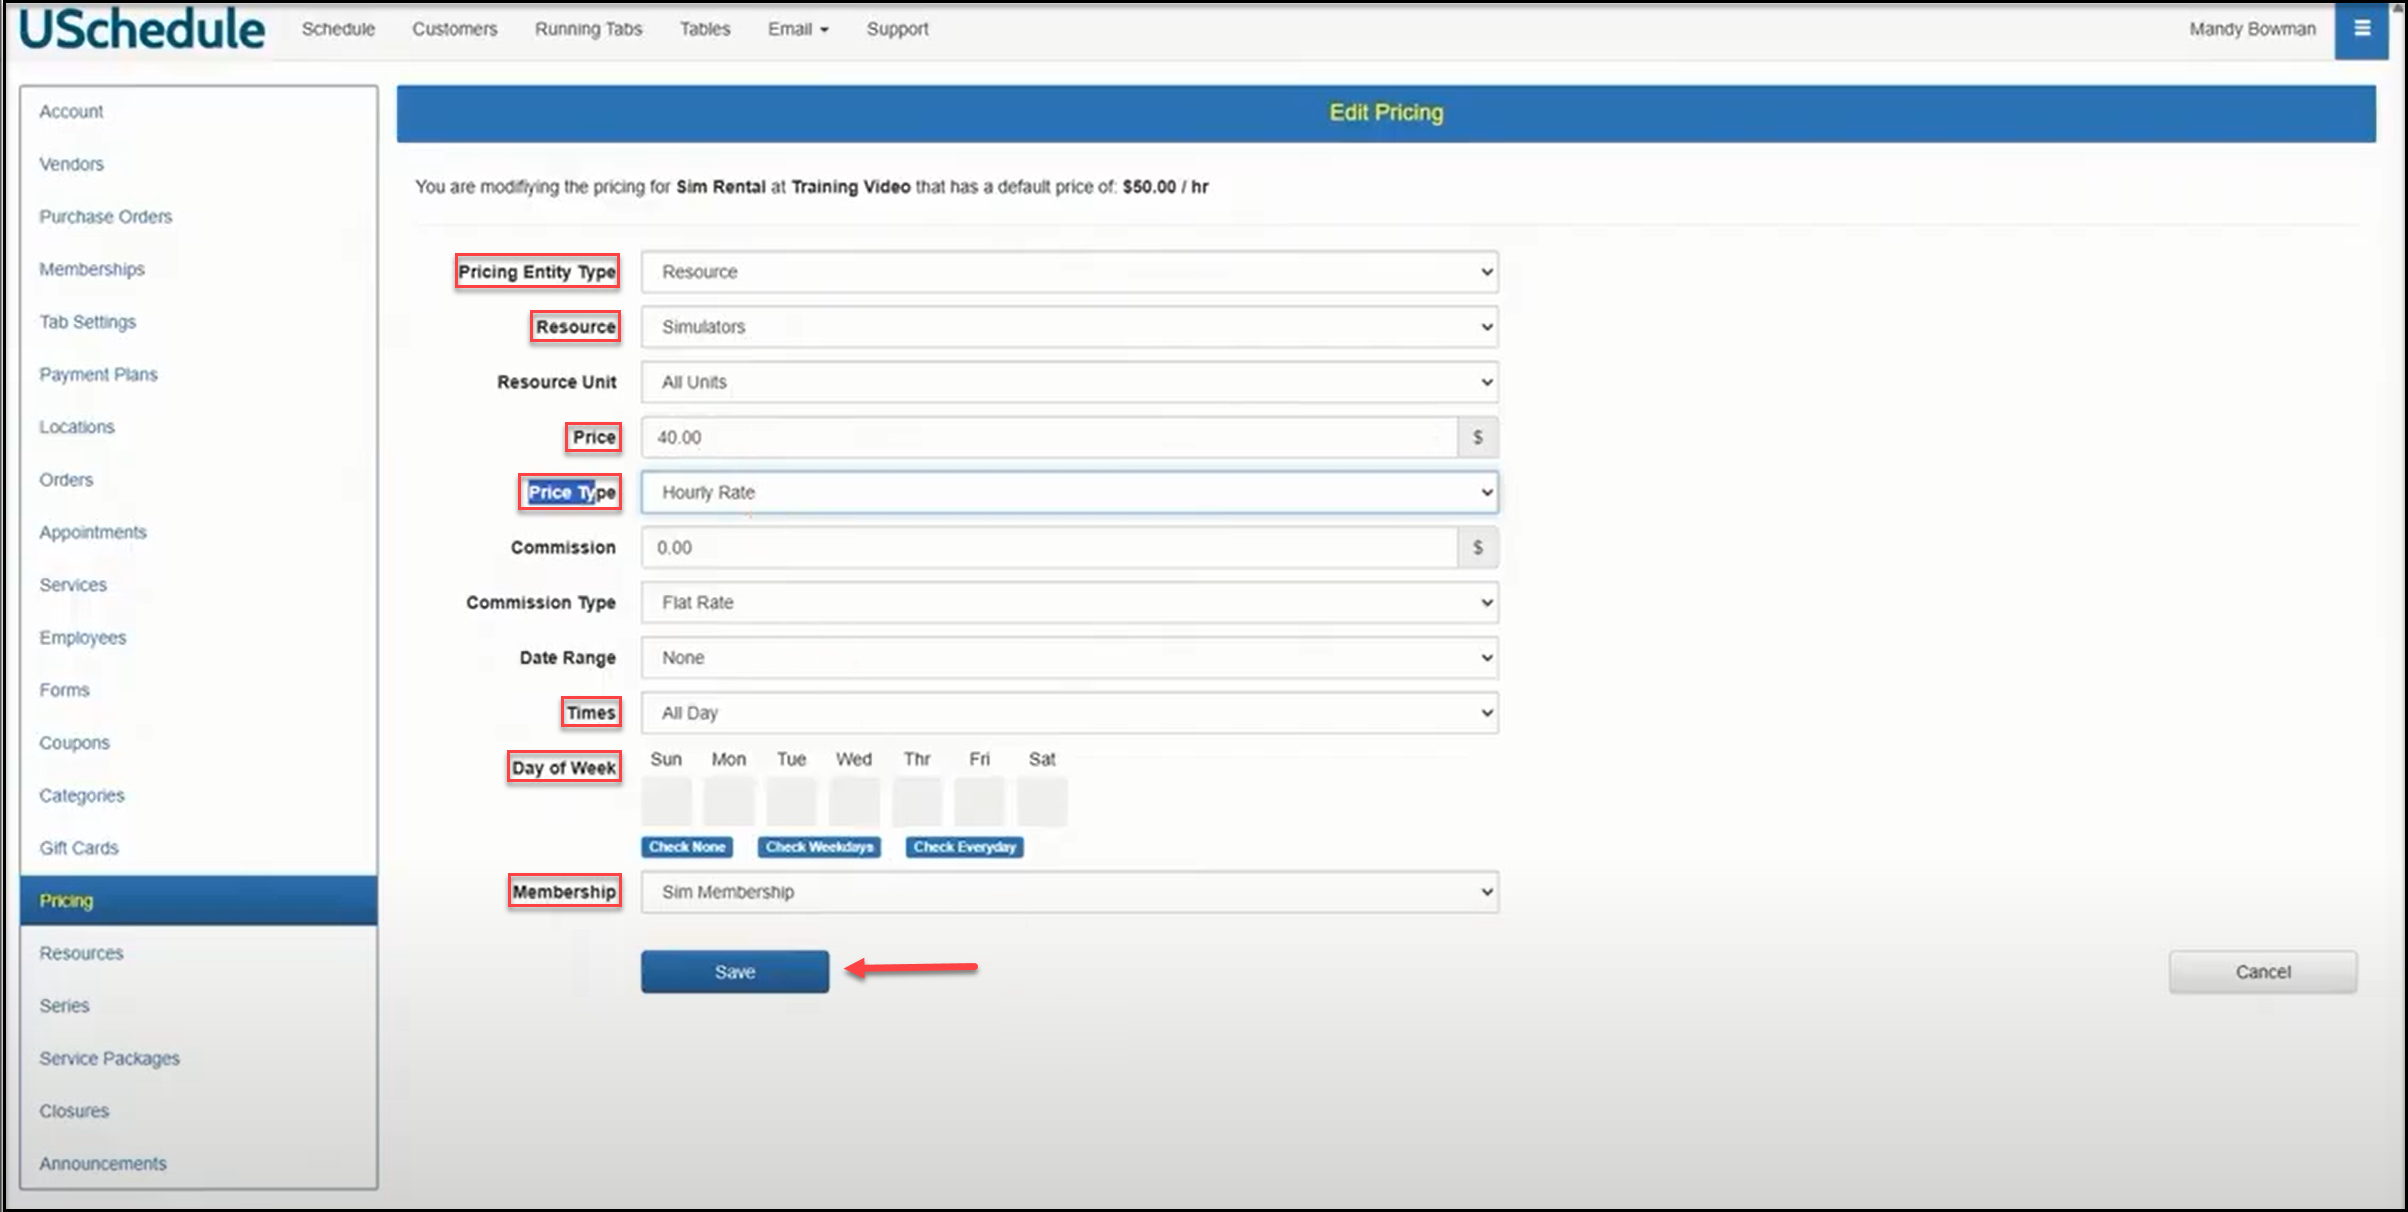
Task: Toggle the Sun day checkbox
Action: click(x=666, y=802)
